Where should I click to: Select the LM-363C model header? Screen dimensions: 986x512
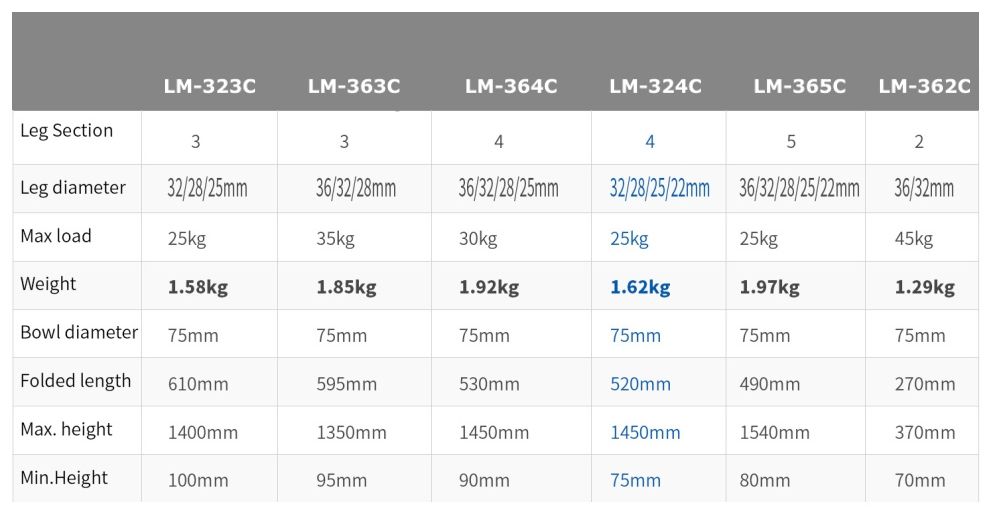354,87
